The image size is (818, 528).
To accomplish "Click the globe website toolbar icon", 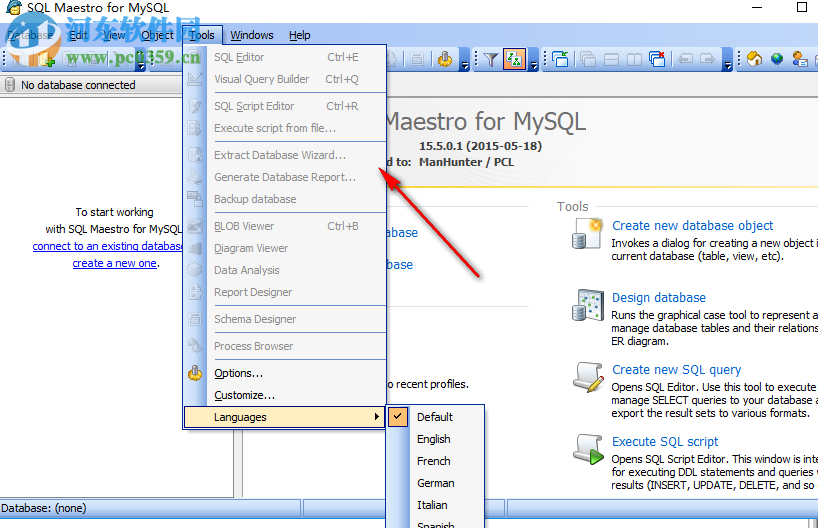I will [x=777, y=59].
